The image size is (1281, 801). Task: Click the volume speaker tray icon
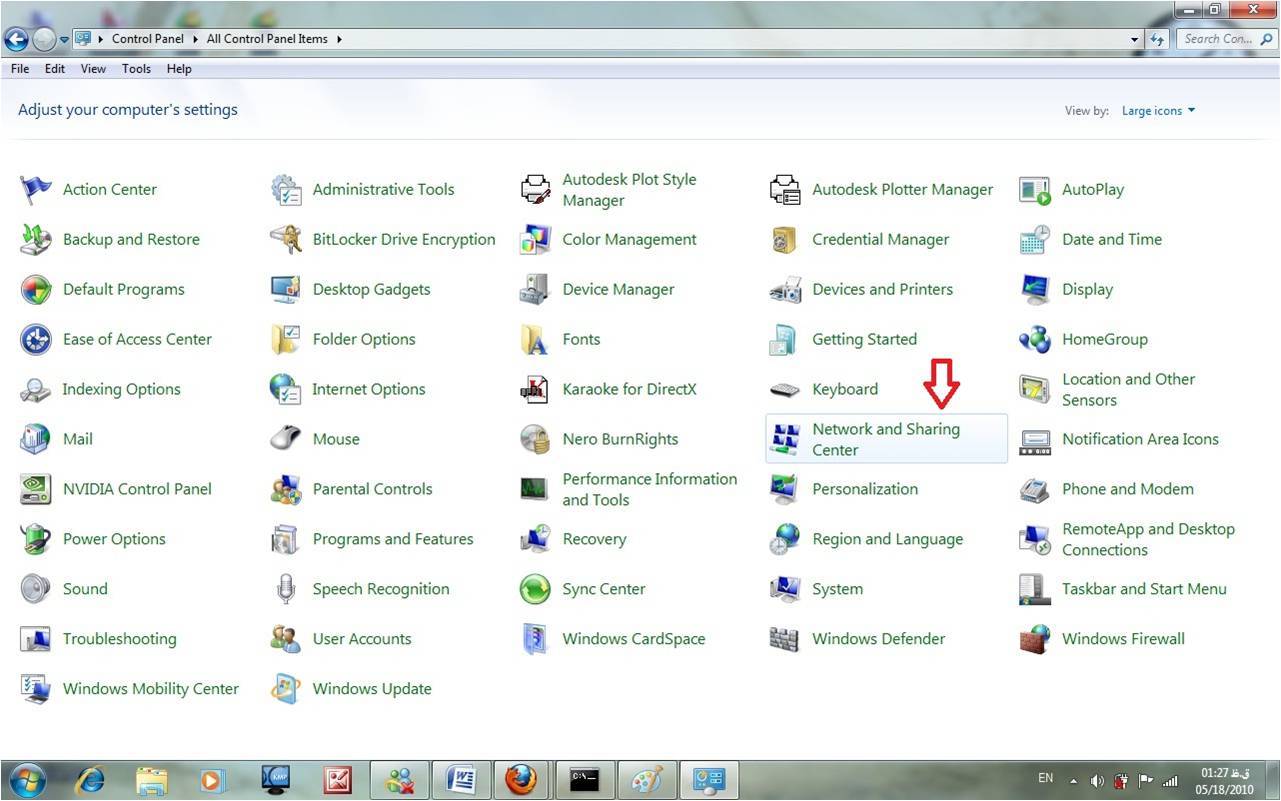click(x=1097, y=781)
